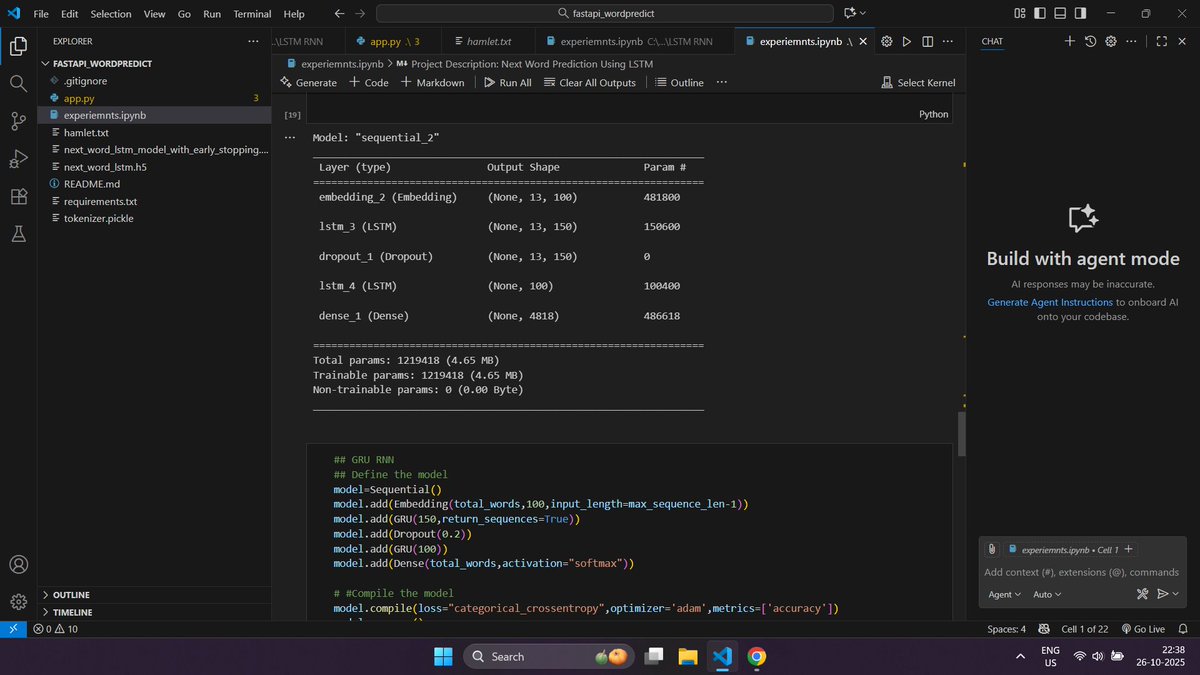This screenshot has width=1200, height=675.
Task: Open Chrome from the Windows taskbar
Action: [757, 656]
